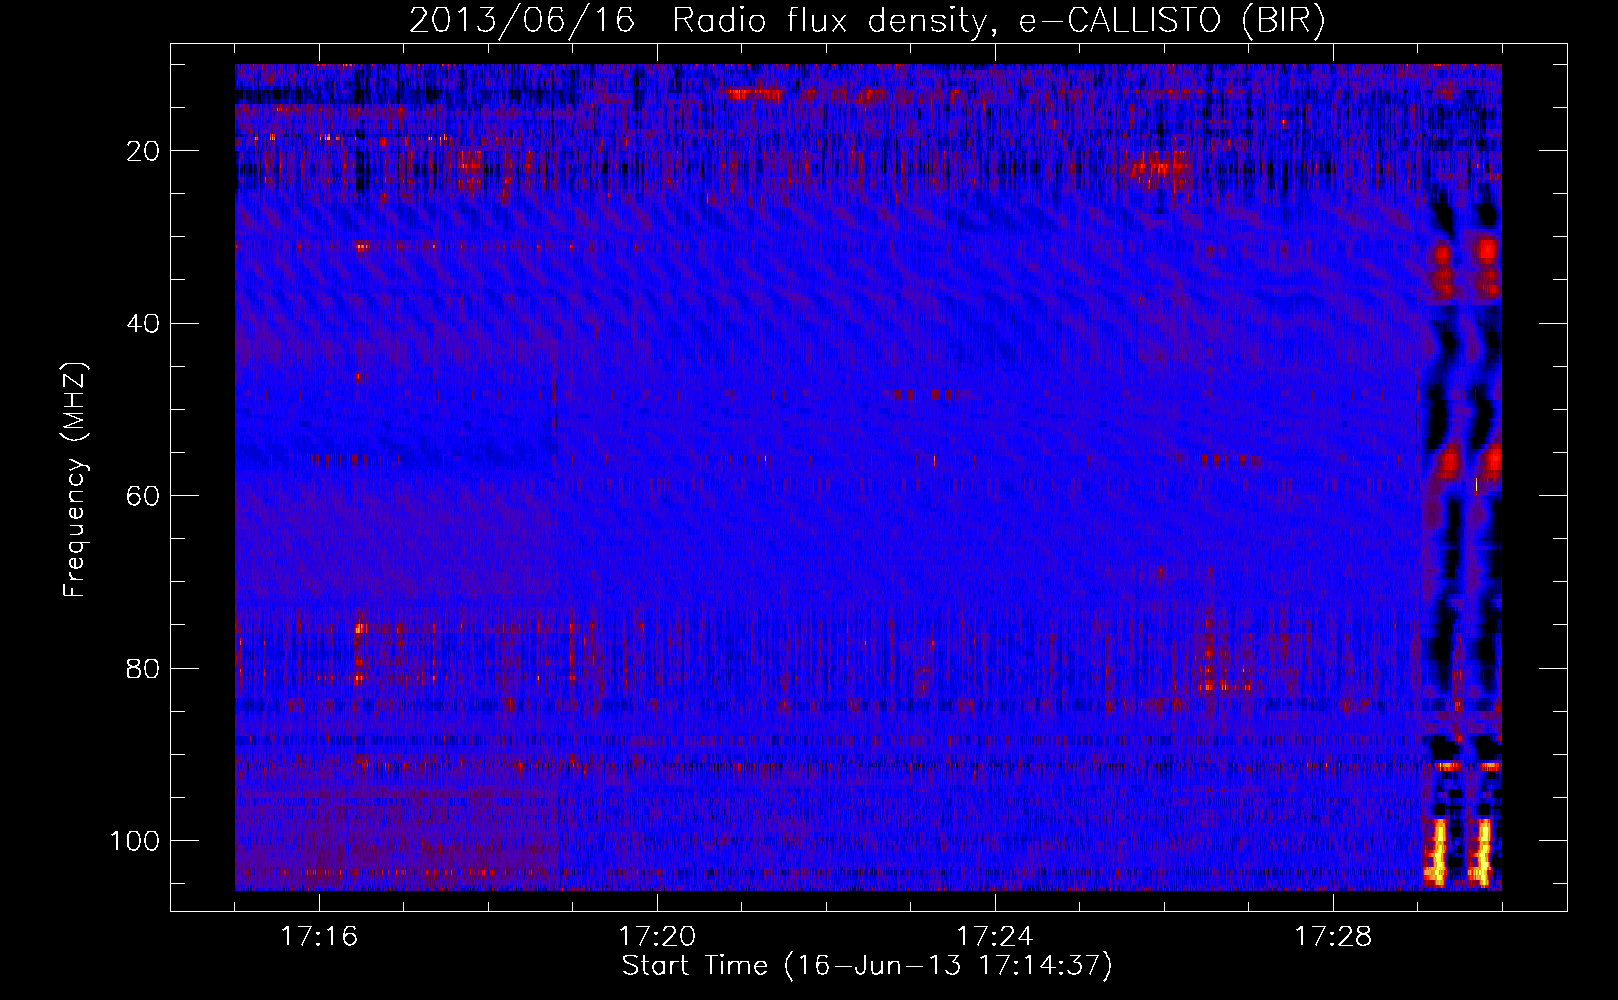
Task: Click the '20' frequency tick label
Action: (144, 151)
